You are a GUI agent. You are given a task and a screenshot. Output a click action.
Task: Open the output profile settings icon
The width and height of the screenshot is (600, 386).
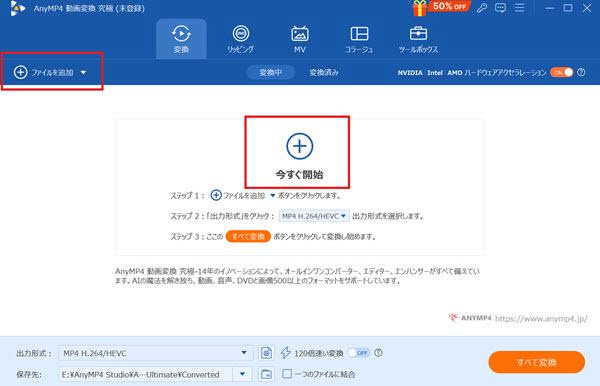pos(266,353)
